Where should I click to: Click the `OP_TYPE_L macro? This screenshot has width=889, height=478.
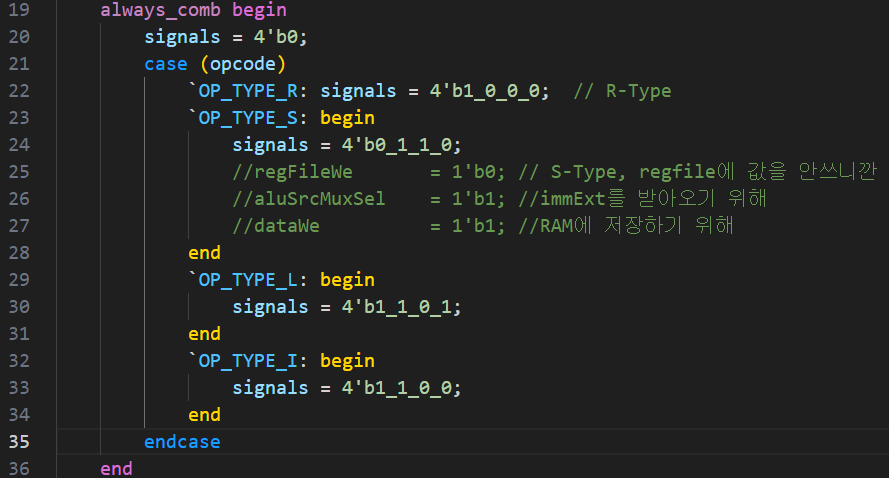[x=243, y=280]
